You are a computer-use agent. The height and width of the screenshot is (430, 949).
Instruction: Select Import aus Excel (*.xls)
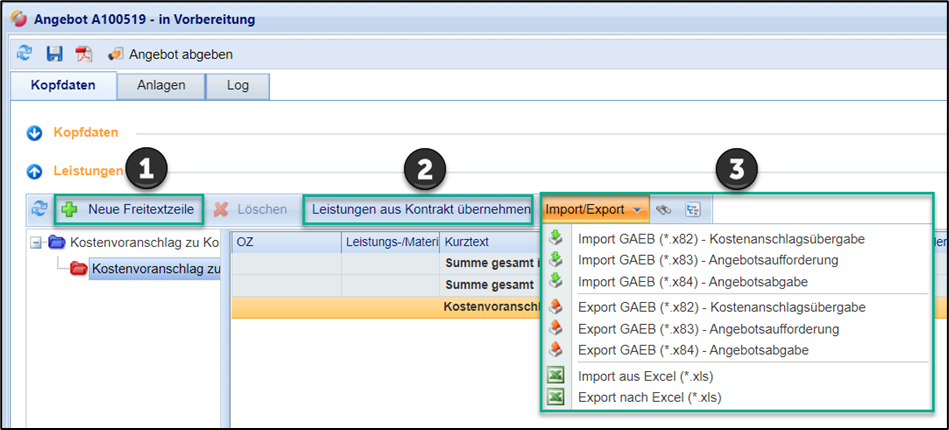[x=646, y=376]
